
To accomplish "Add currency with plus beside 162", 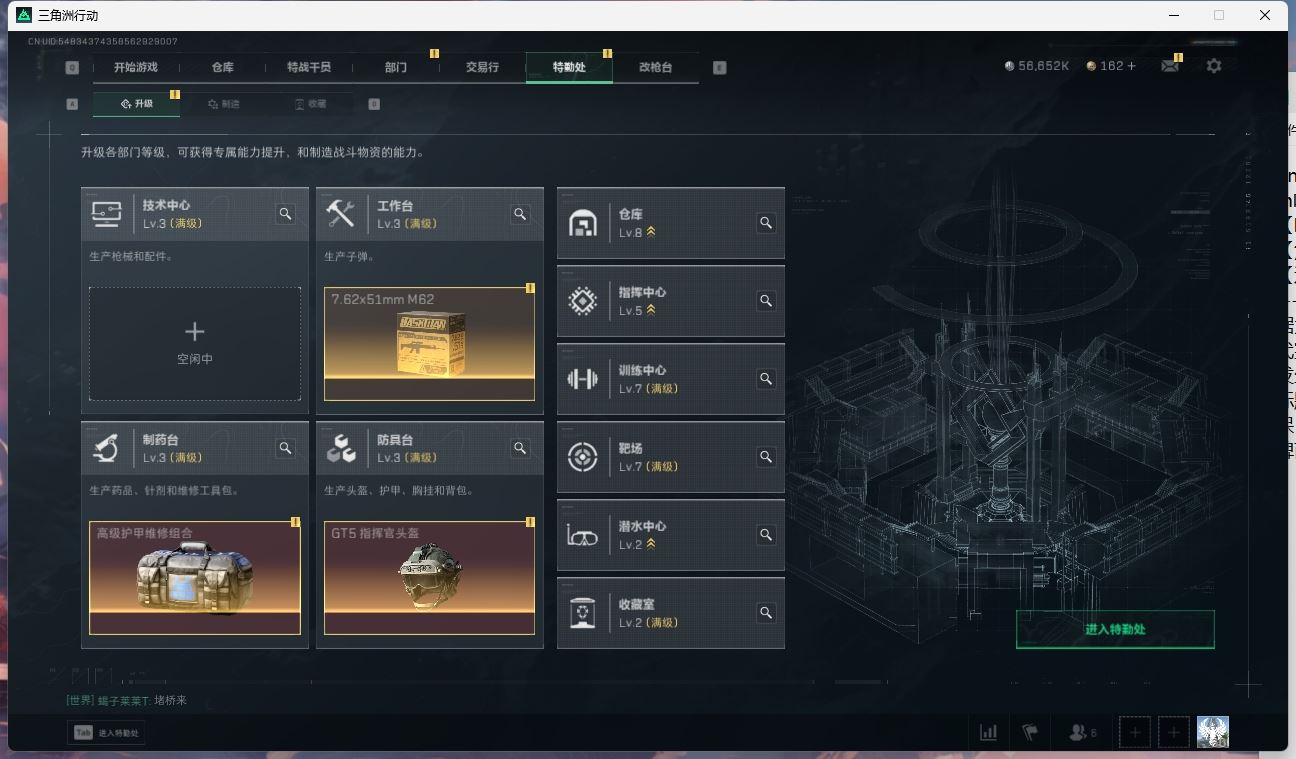I will 1131,66.
